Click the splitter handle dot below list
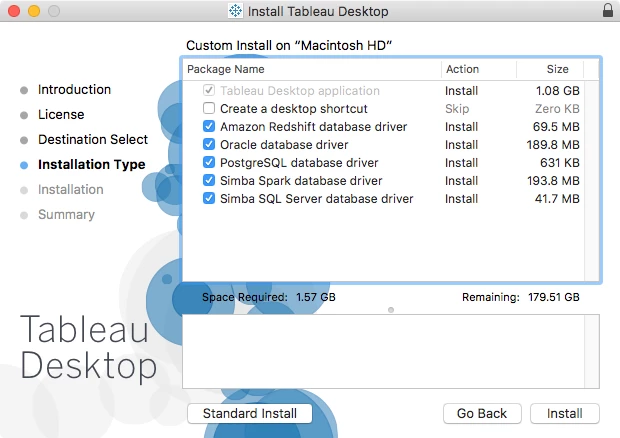The height and width of the screenshot is (438, 620). (x=391, y=310)
